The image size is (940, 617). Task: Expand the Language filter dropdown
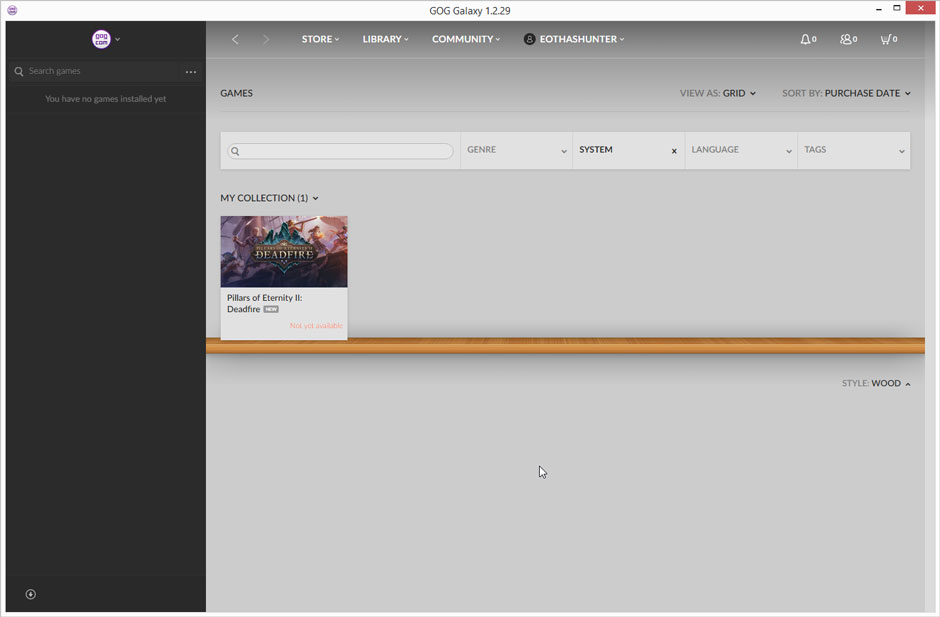click(740, 150)
